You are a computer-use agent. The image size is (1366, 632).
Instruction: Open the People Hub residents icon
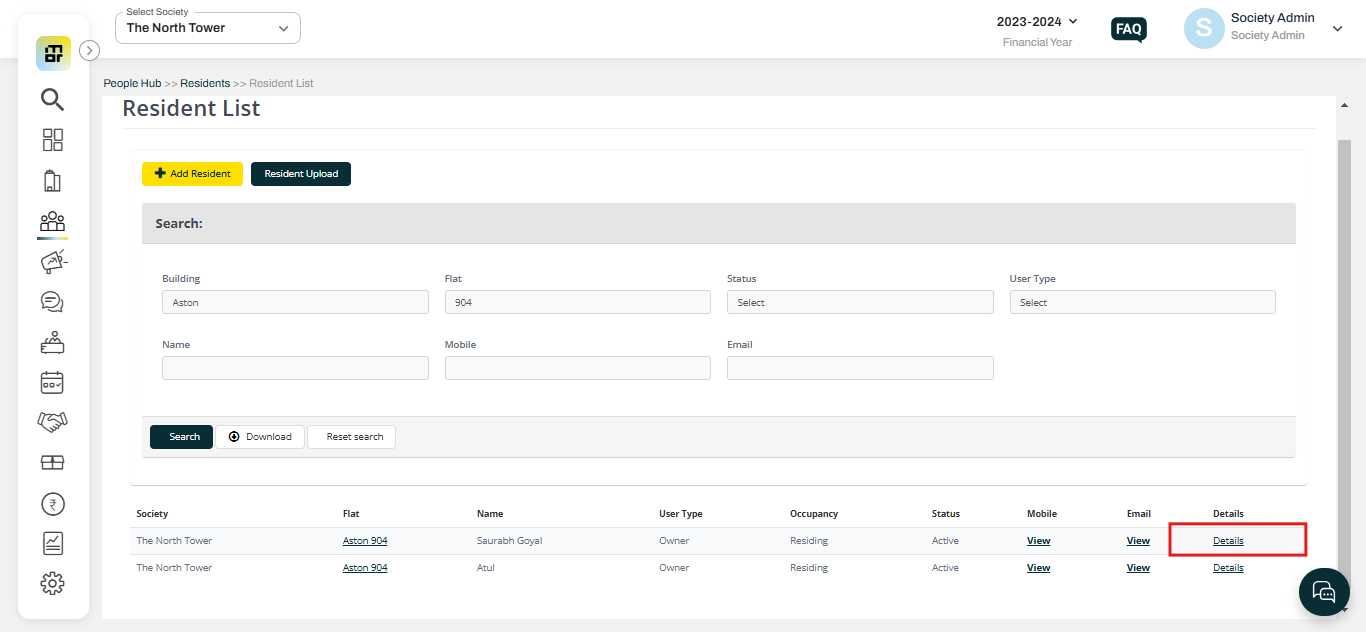coord(53,221)
